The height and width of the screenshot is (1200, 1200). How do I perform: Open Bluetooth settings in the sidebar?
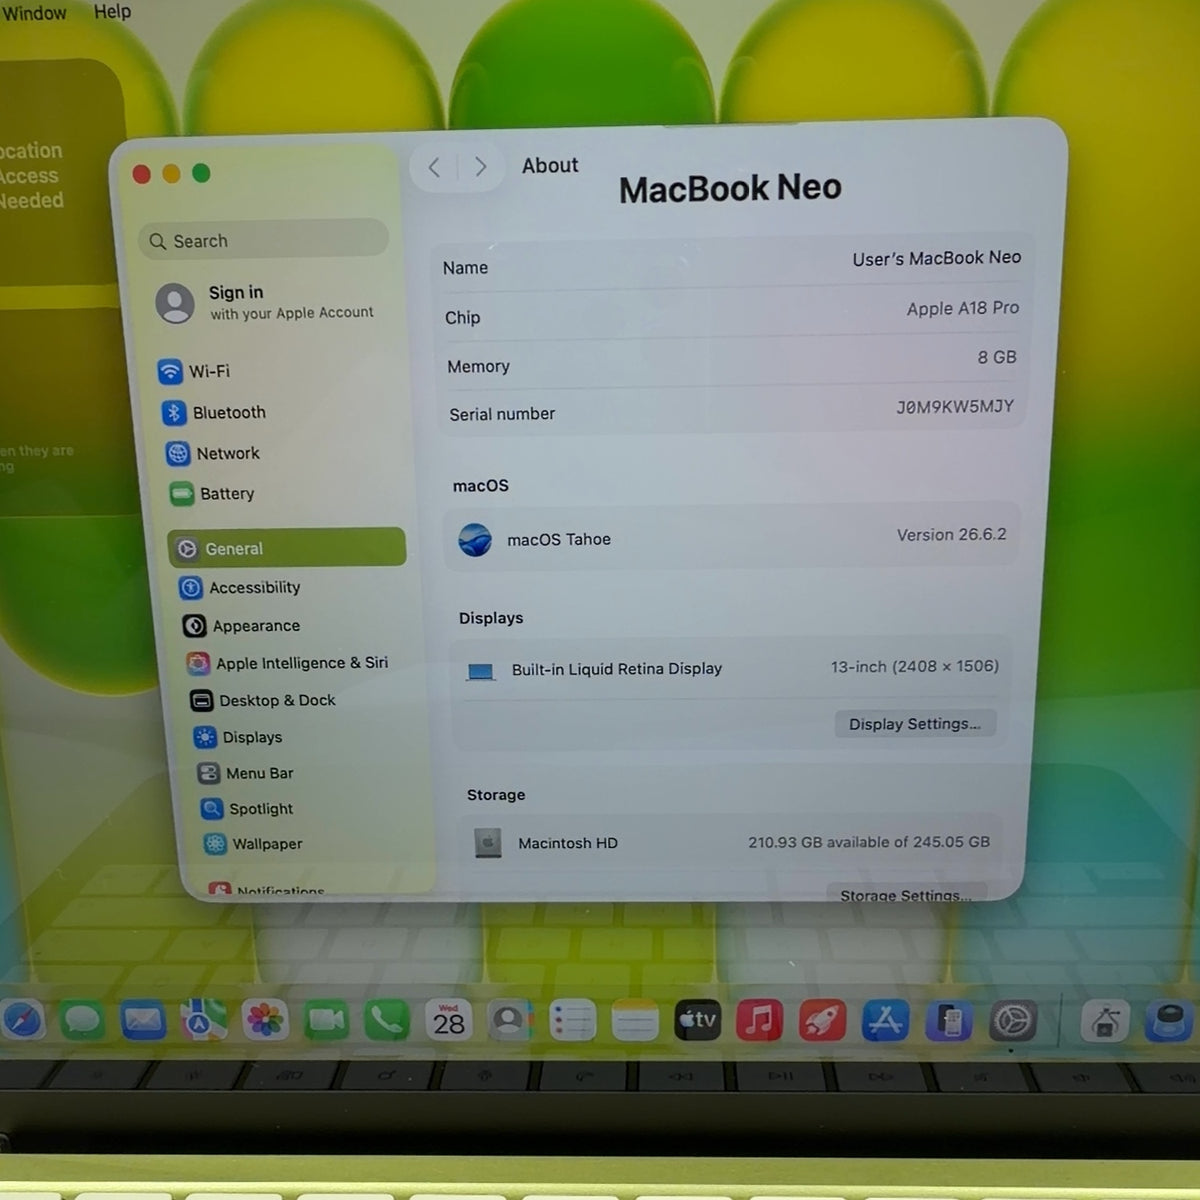214,412
